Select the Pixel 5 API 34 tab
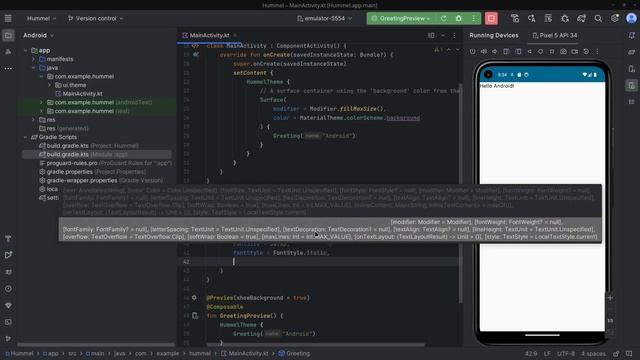This screenshot has height=360, width=640. coord(555,36)
